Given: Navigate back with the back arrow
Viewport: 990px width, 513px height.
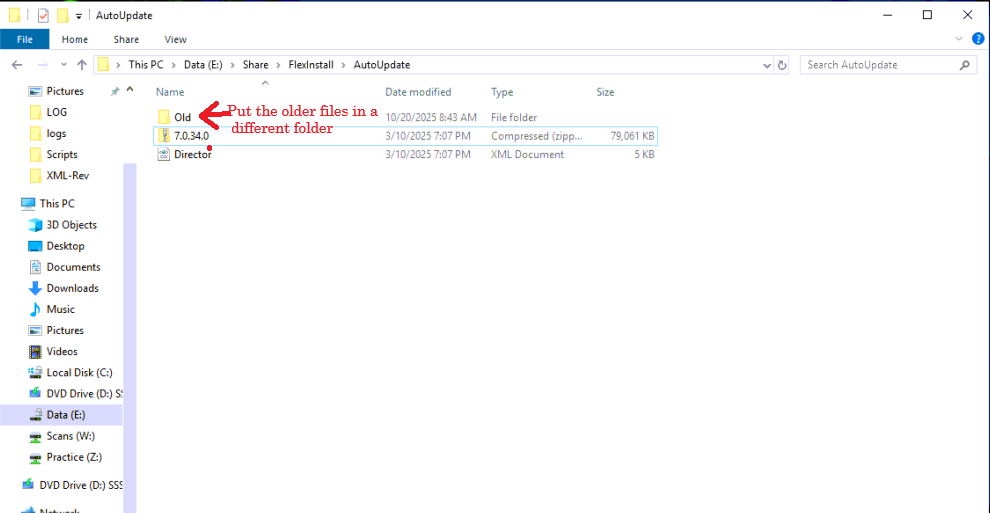Looking at the screenshot, I should pyautogui.click(x=17, y=65).
